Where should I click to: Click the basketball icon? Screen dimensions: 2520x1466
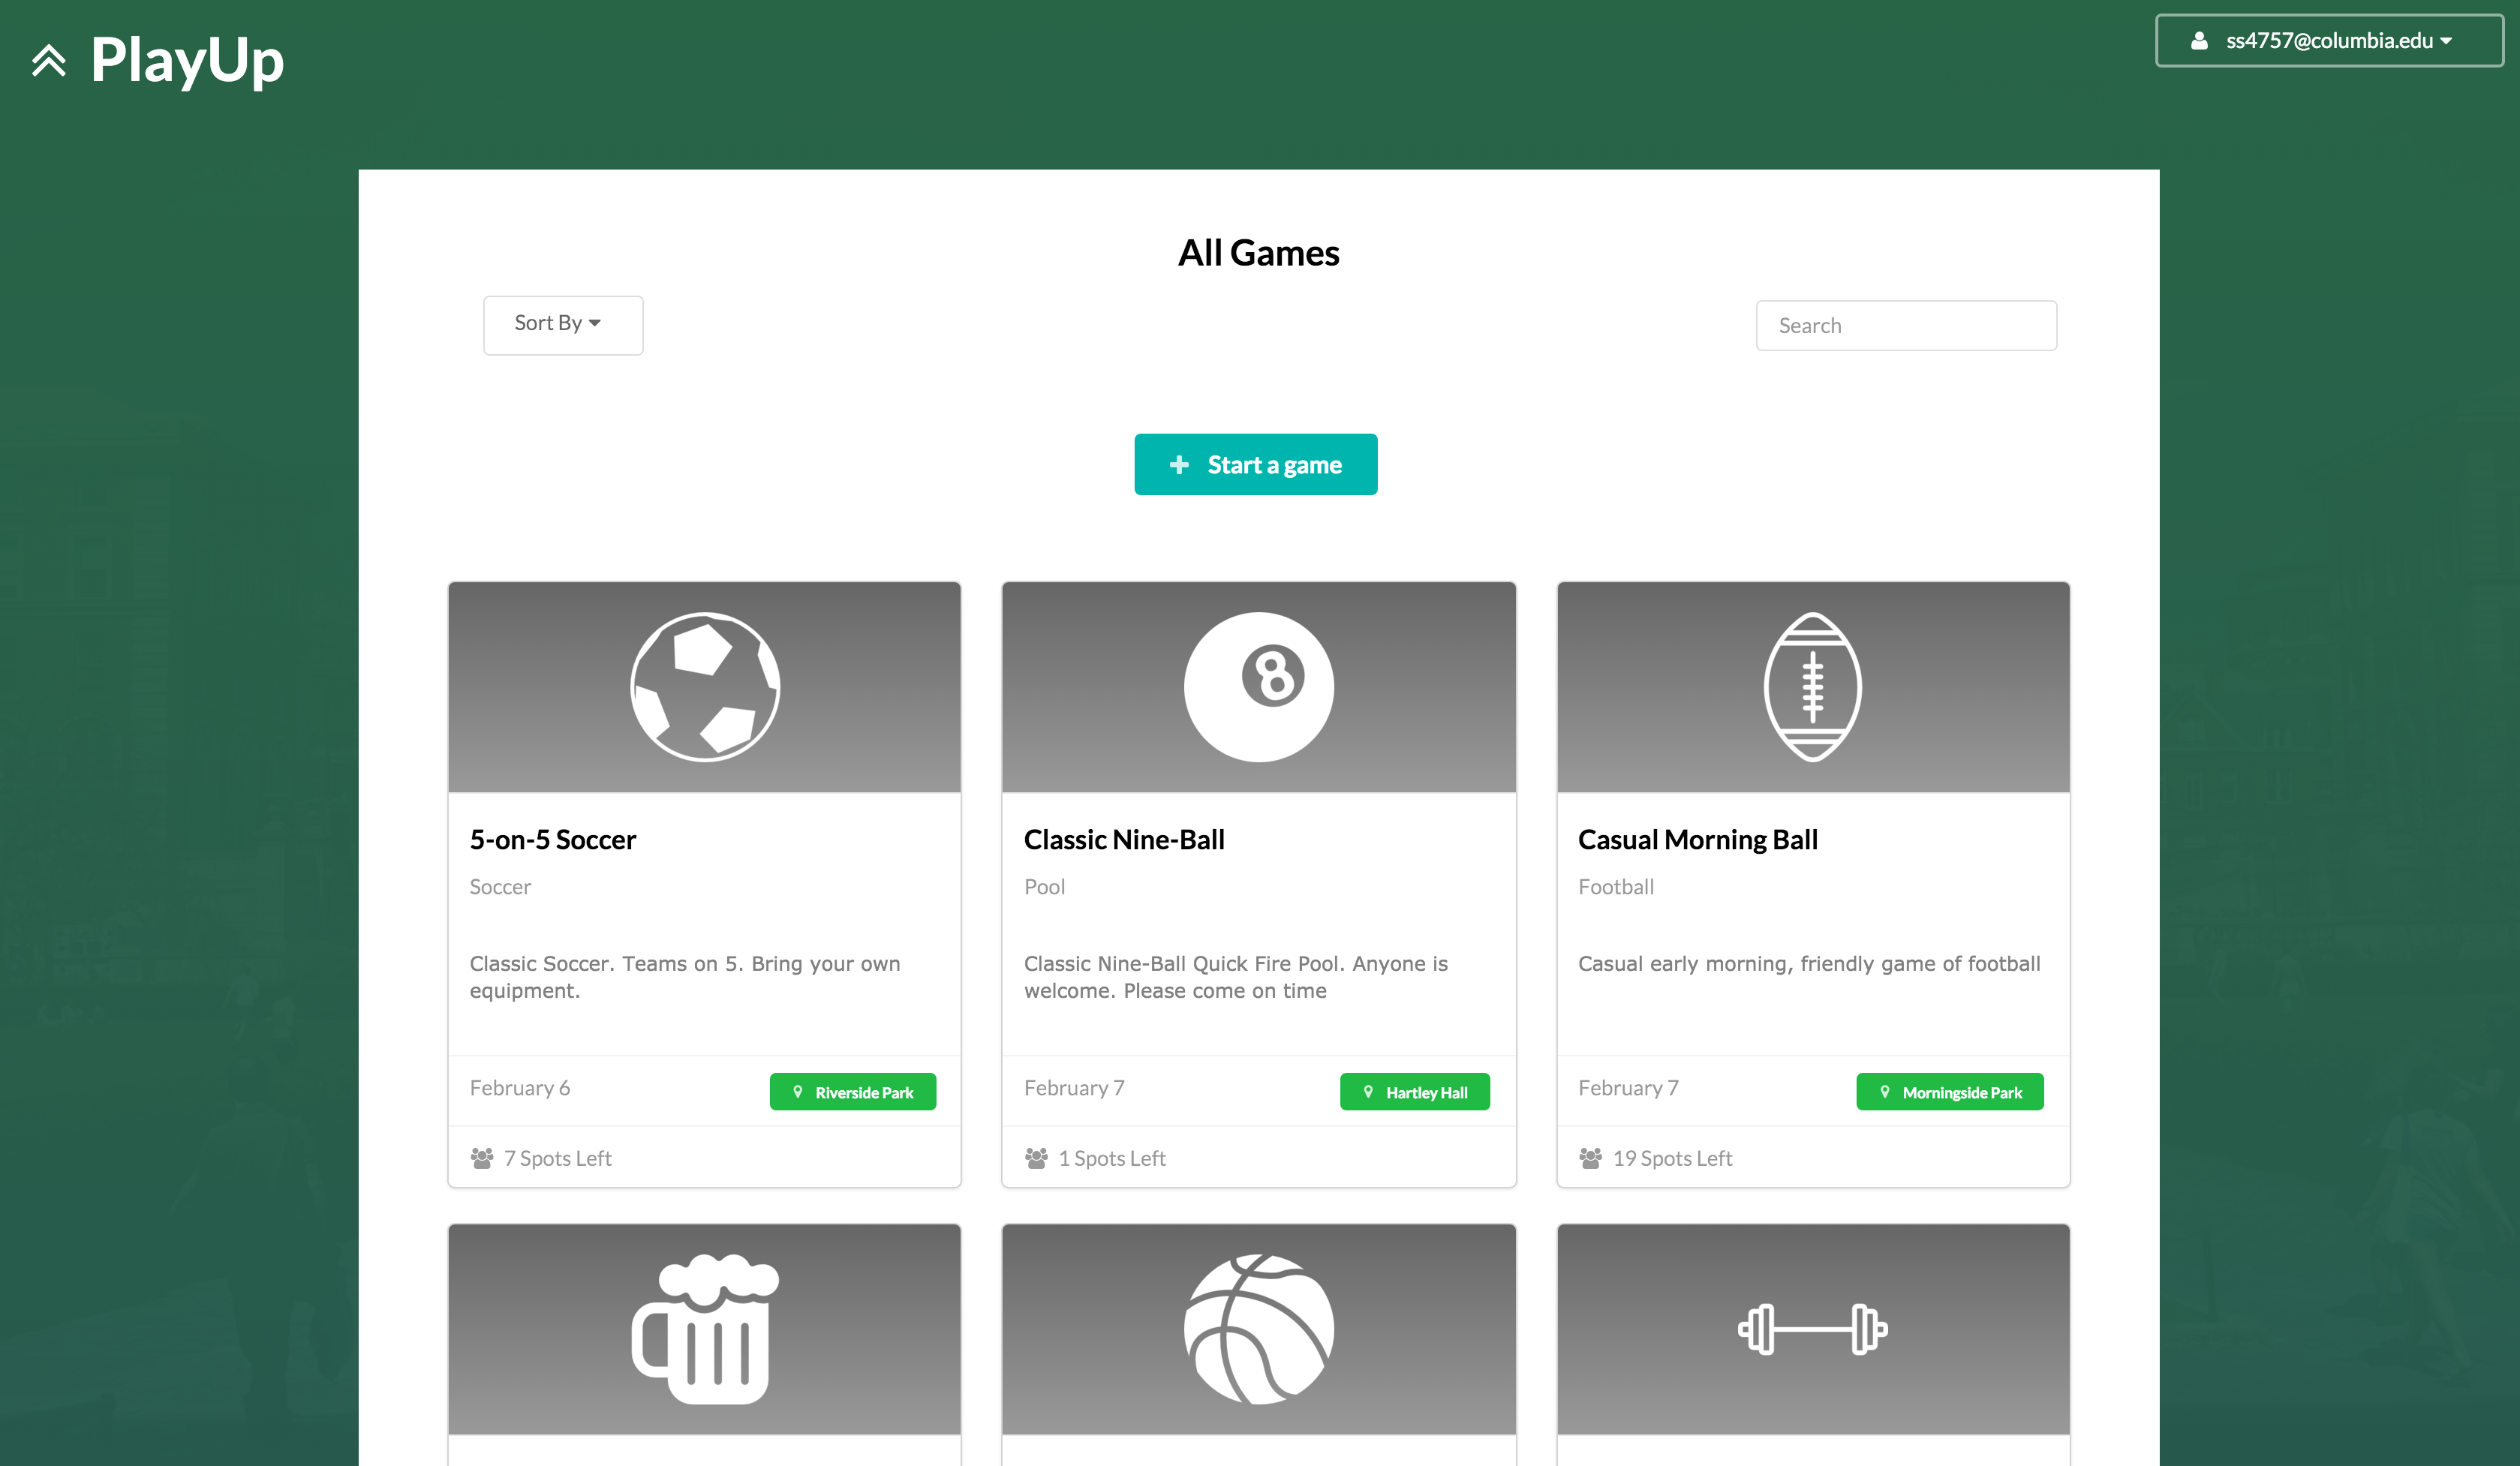coord(1258,1328)
